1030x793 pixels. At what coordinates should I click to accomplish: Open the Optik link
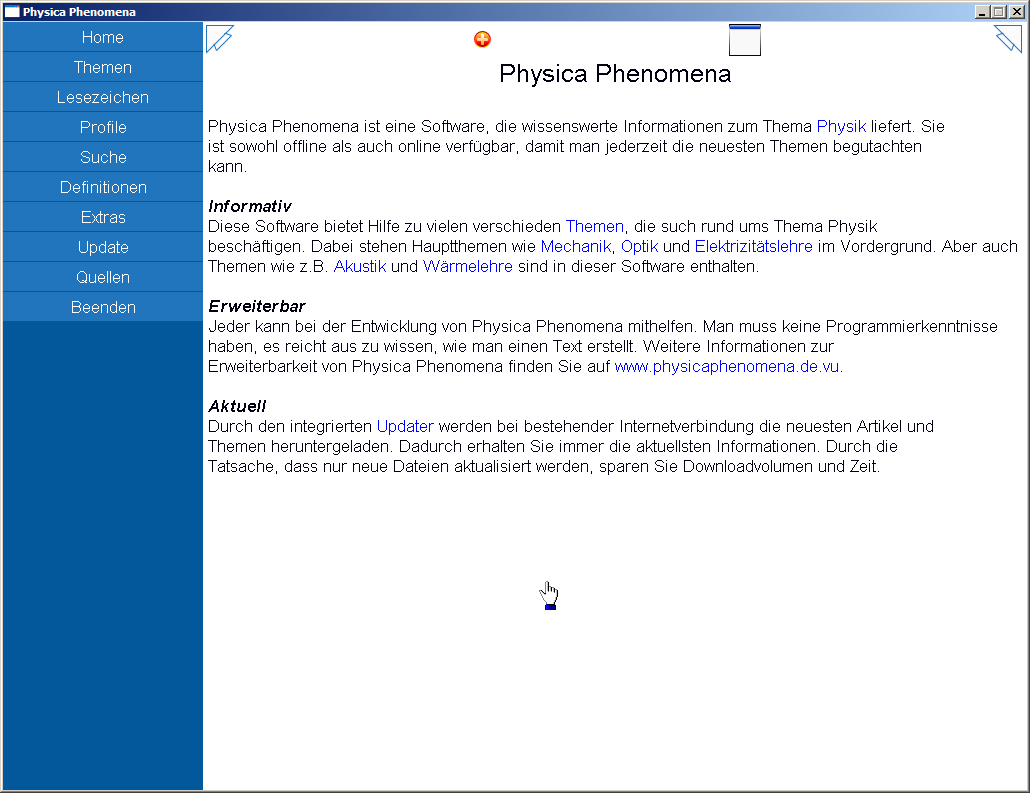(x=639, y=246)
